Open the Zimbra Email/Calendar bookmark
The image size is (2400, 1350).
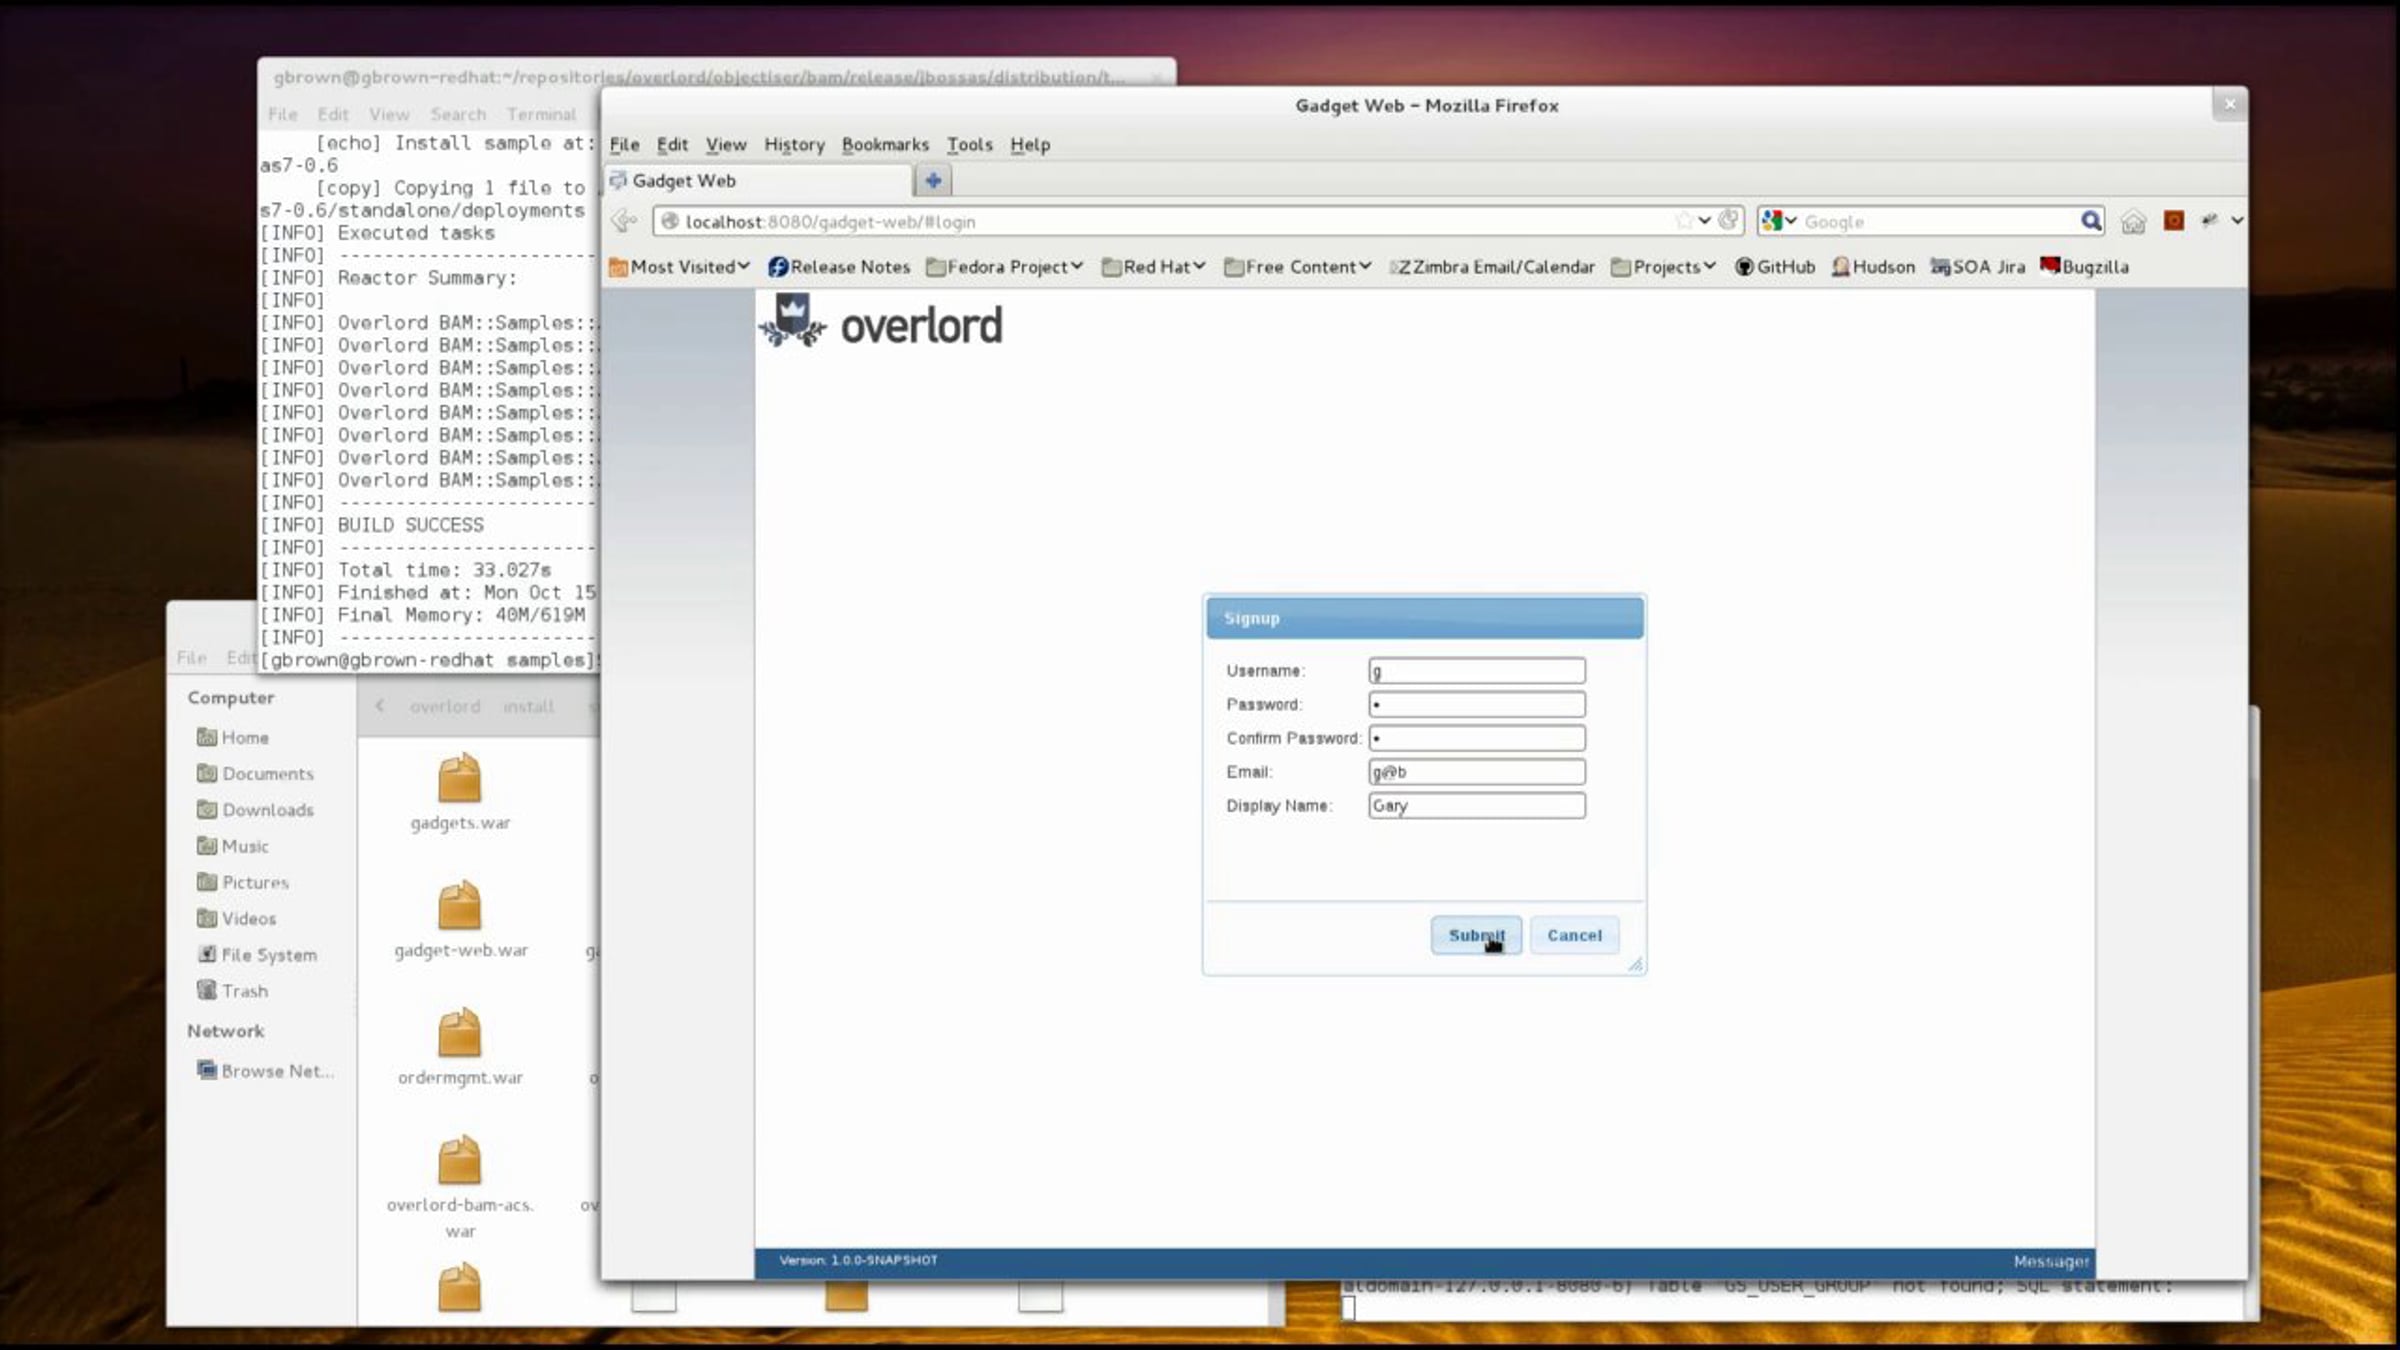[x=1492, y=267]
